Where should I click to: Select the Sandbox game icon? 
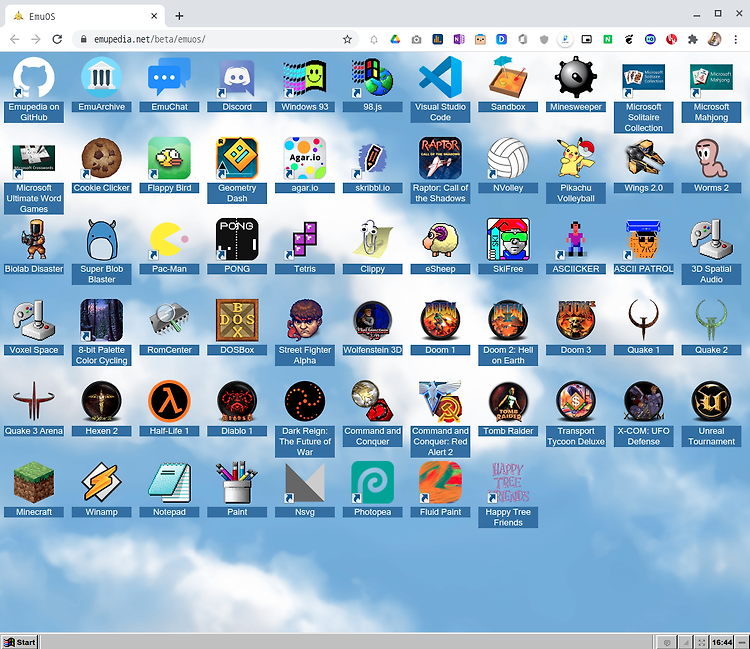(x=508, y=77)
